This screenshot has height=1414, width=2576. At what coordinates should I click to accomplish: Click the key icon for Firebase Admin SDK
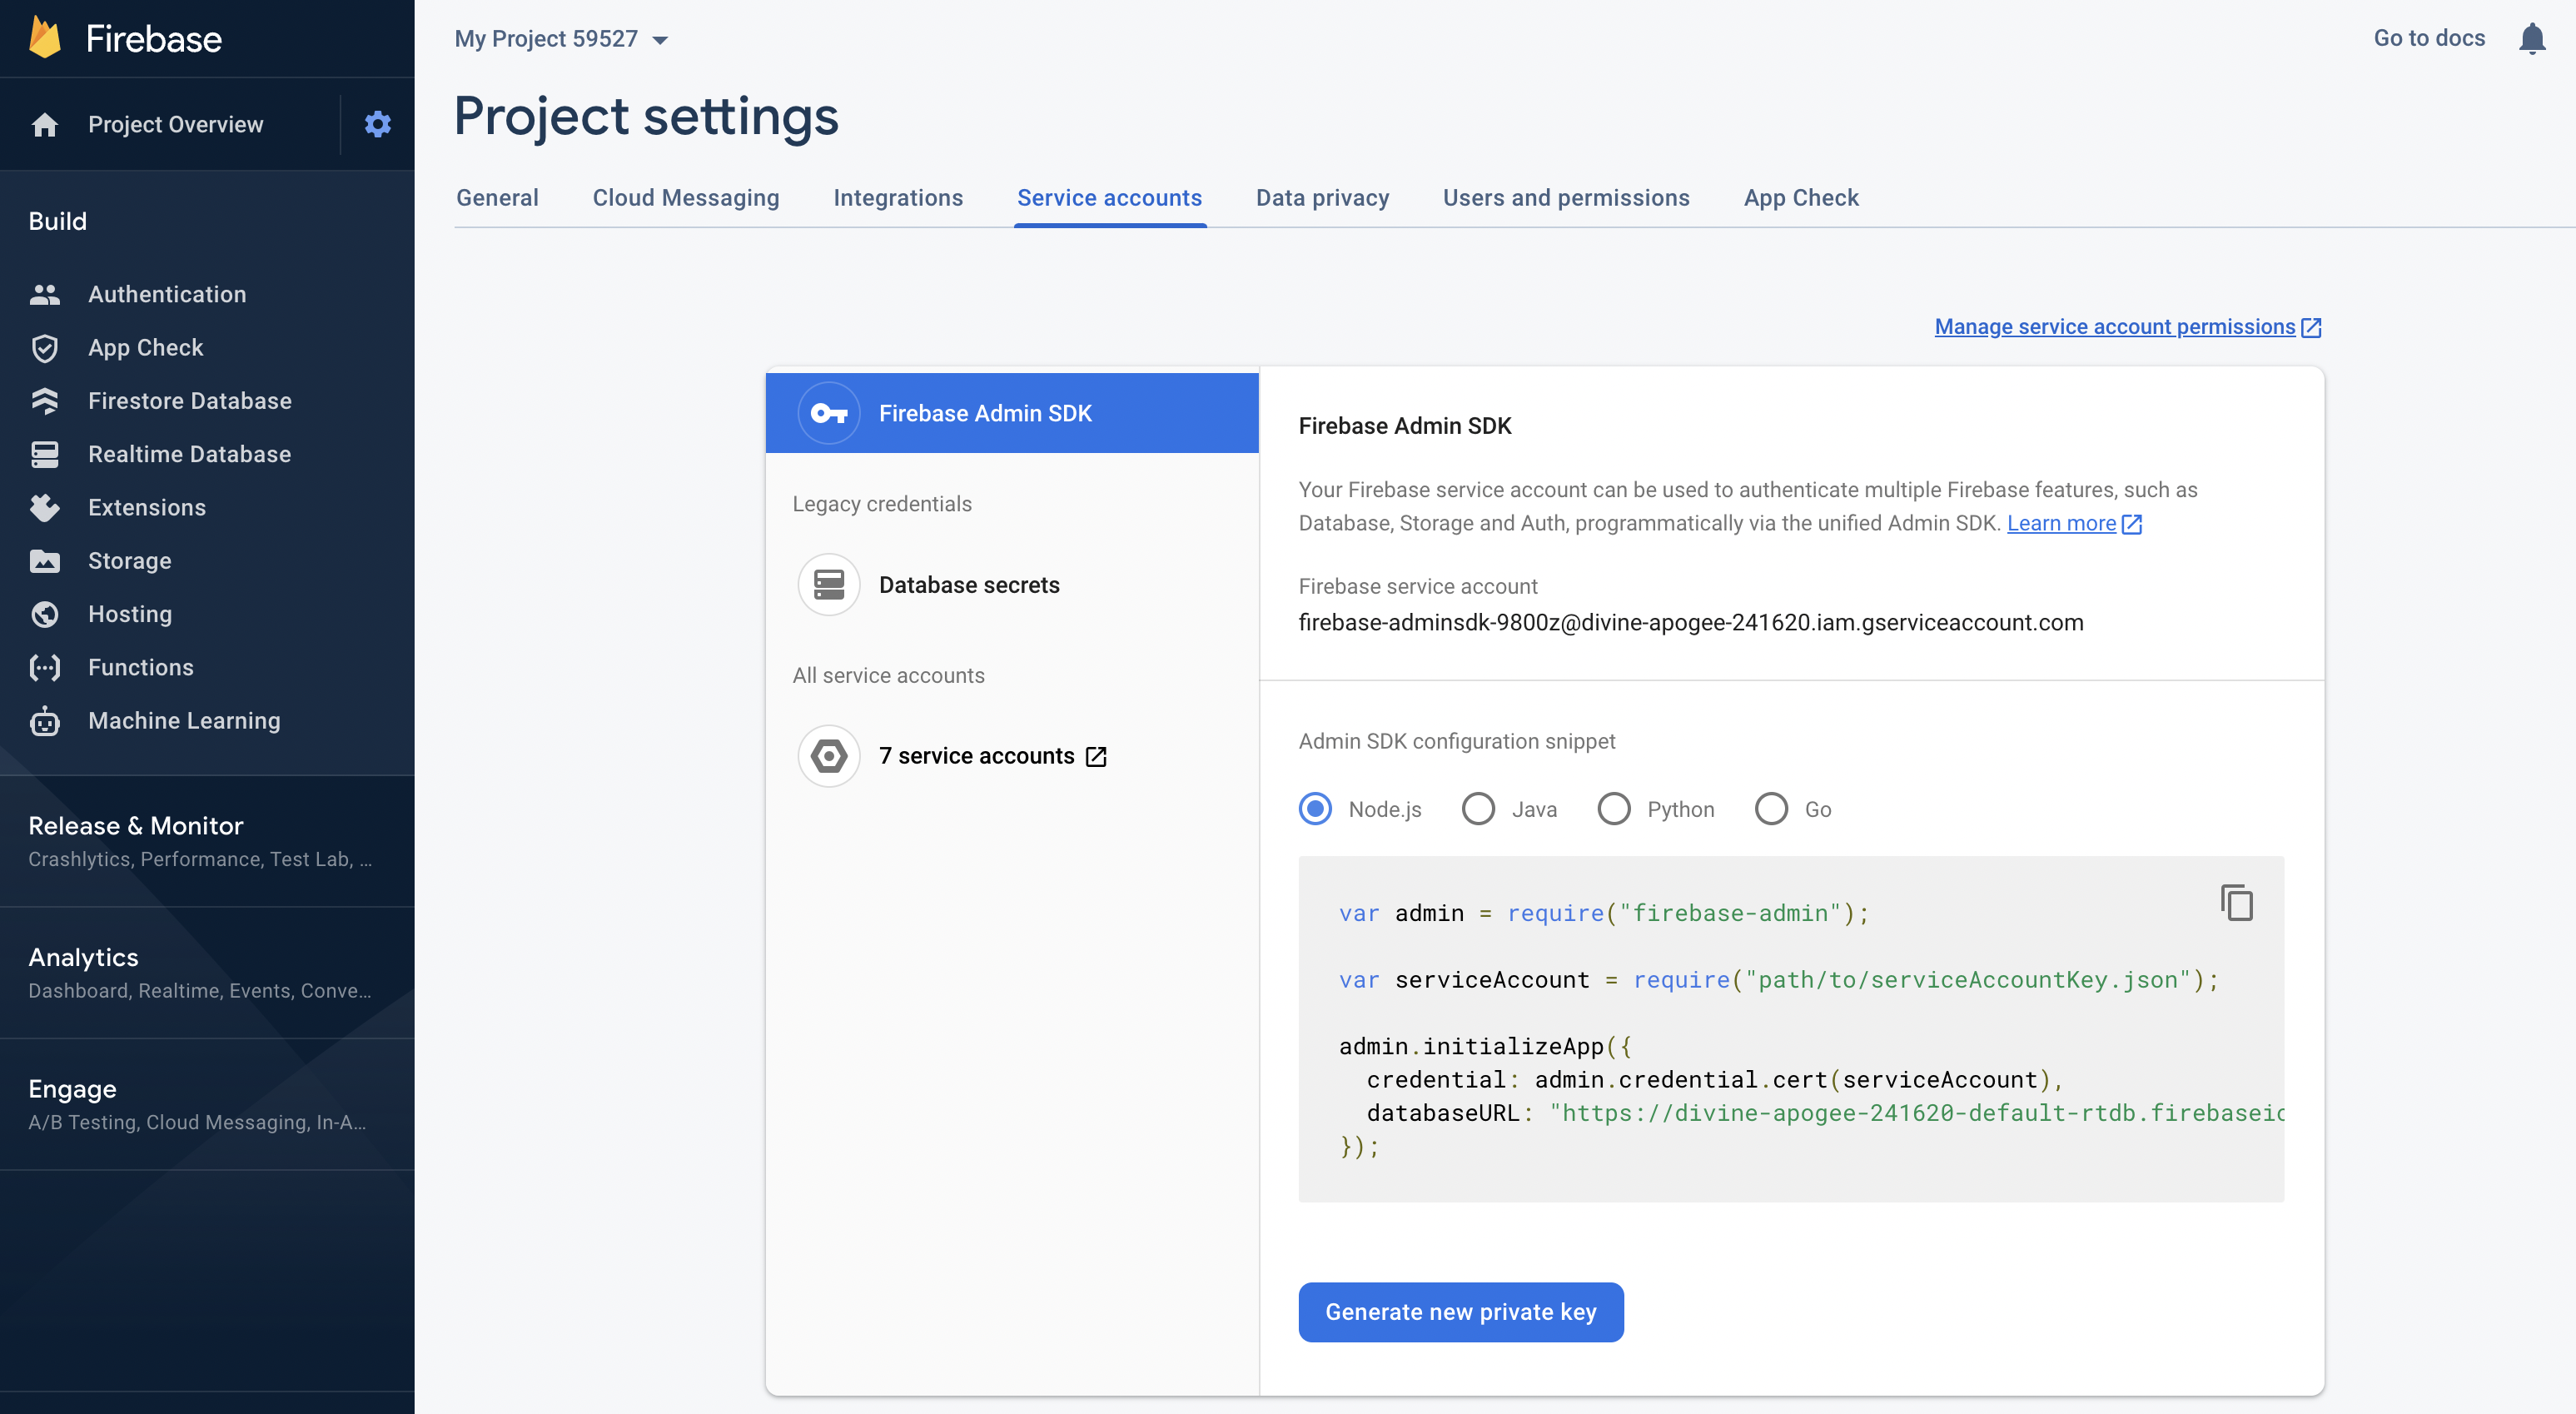828,413
